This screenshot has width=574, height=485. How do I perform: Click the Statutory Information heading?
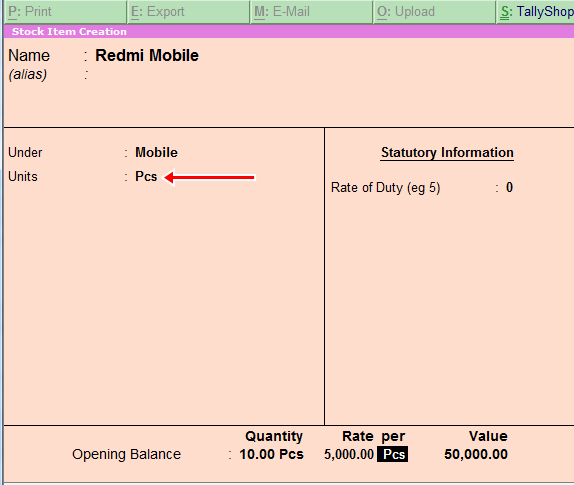point(447,153)
